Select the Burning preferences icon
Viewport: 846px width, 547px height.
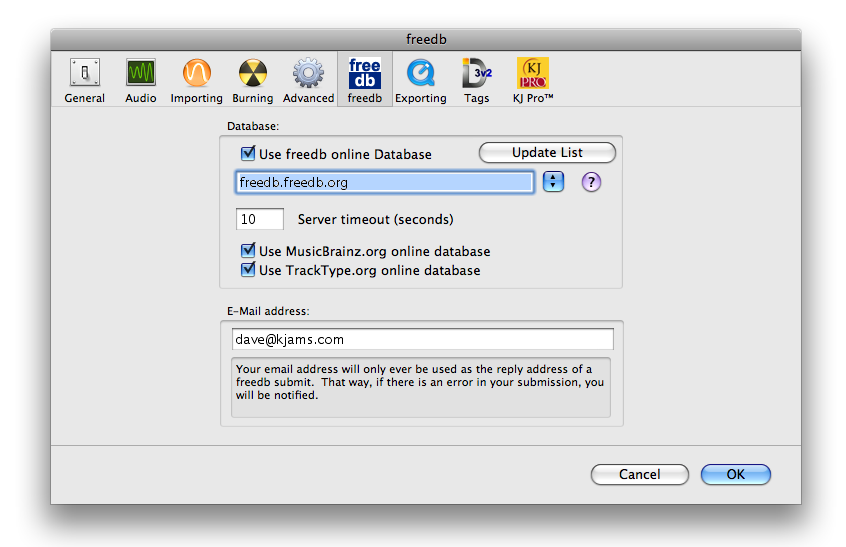point(253,80)
